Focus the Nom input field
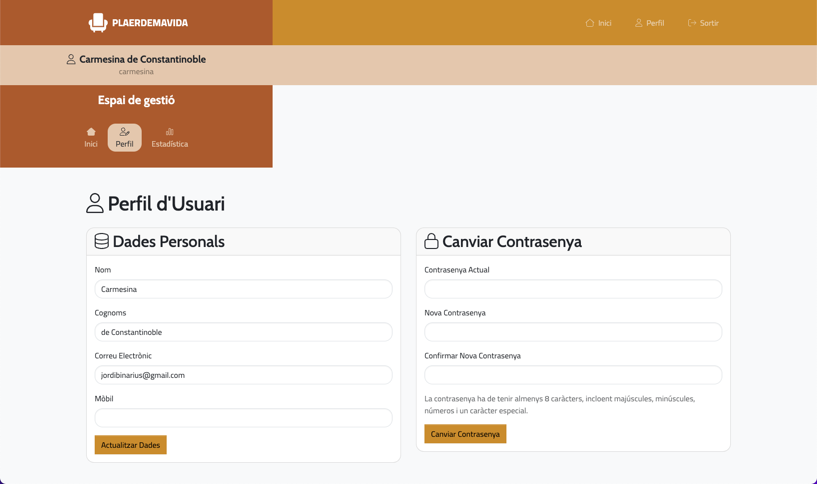 [x=243, y=289]
